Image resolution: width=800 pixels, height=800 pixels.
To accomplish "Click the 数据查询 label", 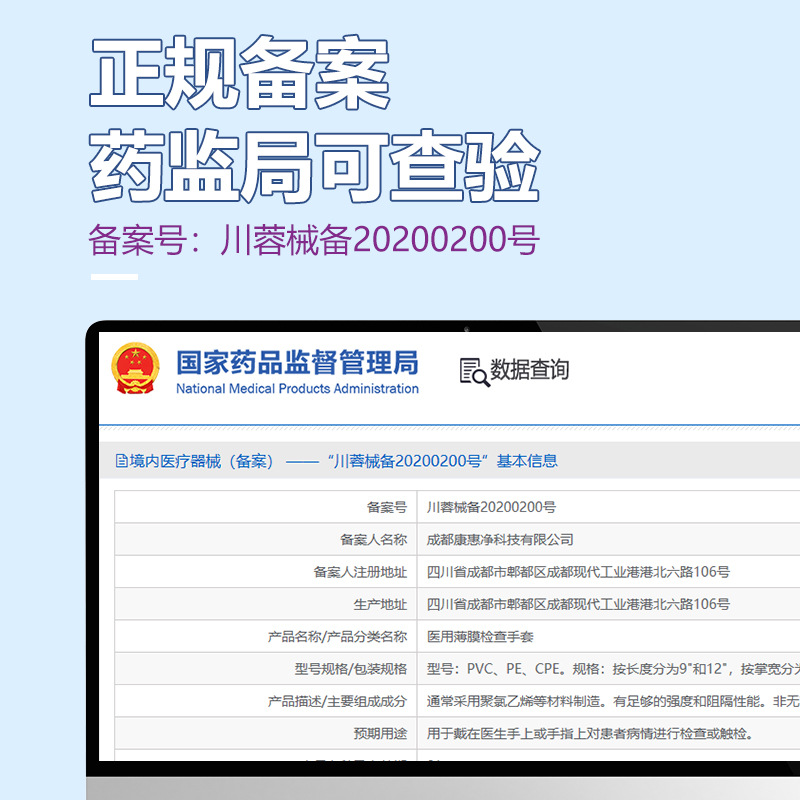I will (530, 369).
